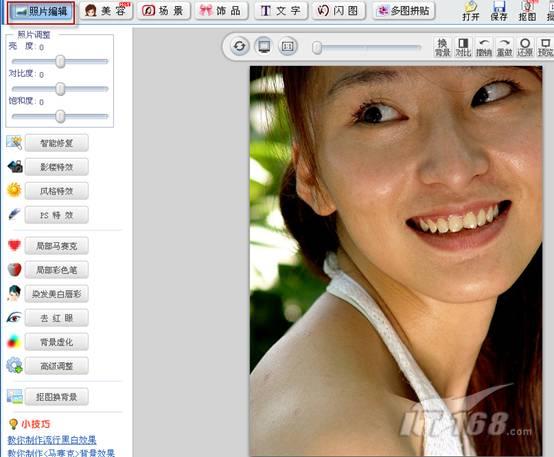
Task: Click the 局部马赛克 mosaic button
Action: (x=57, y=246)
